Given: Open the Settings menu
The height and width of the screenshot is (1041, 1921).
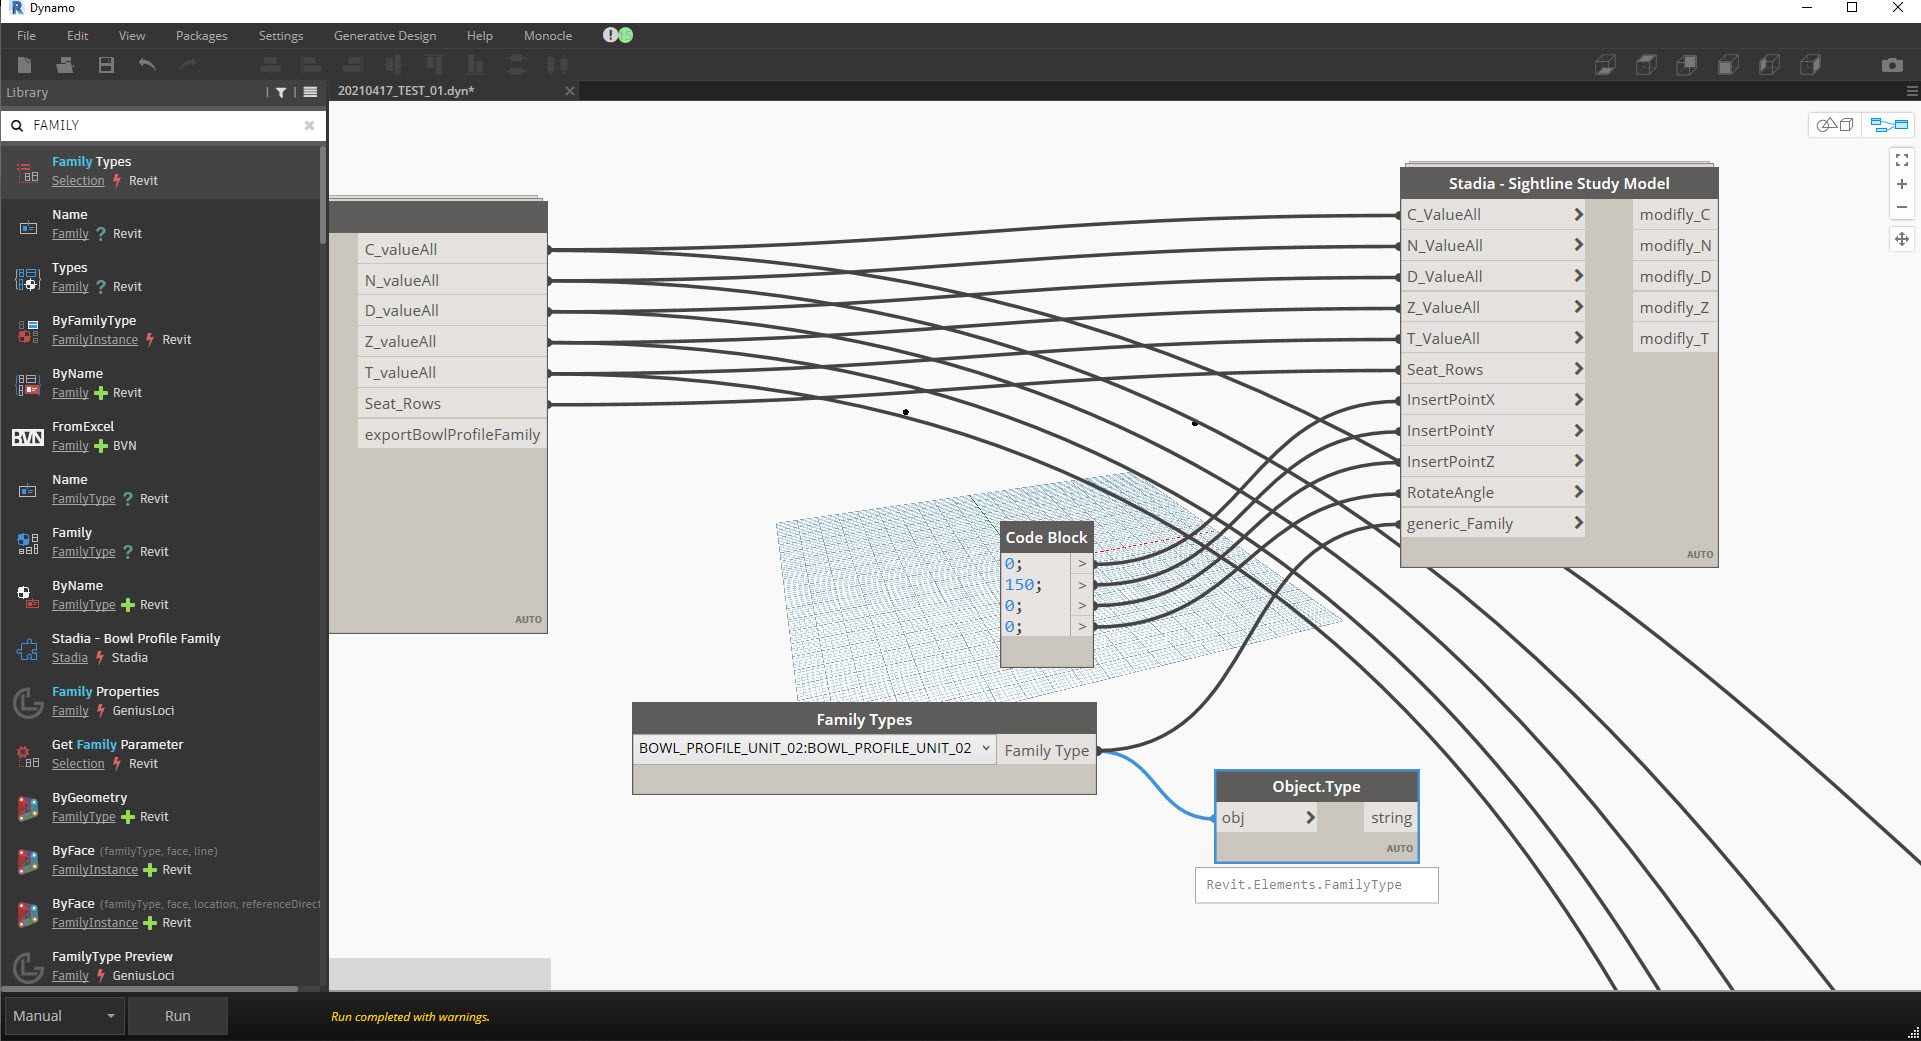Looking at the screenshot, I should pyautogui.click(x=281, y=36).
